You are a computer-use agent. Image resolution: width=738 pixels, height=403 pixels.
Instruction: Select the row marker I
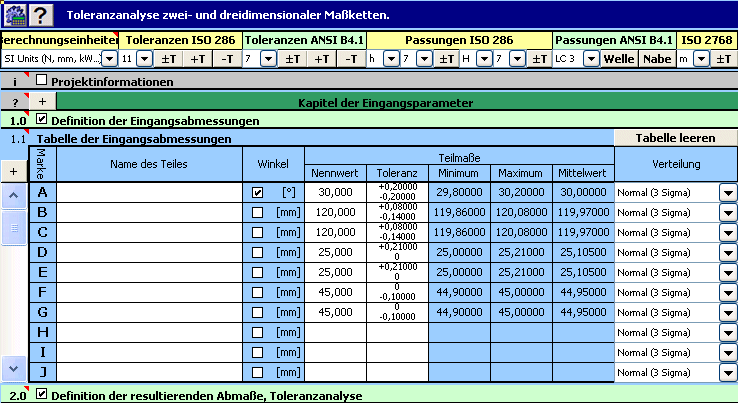click(42, 352)
